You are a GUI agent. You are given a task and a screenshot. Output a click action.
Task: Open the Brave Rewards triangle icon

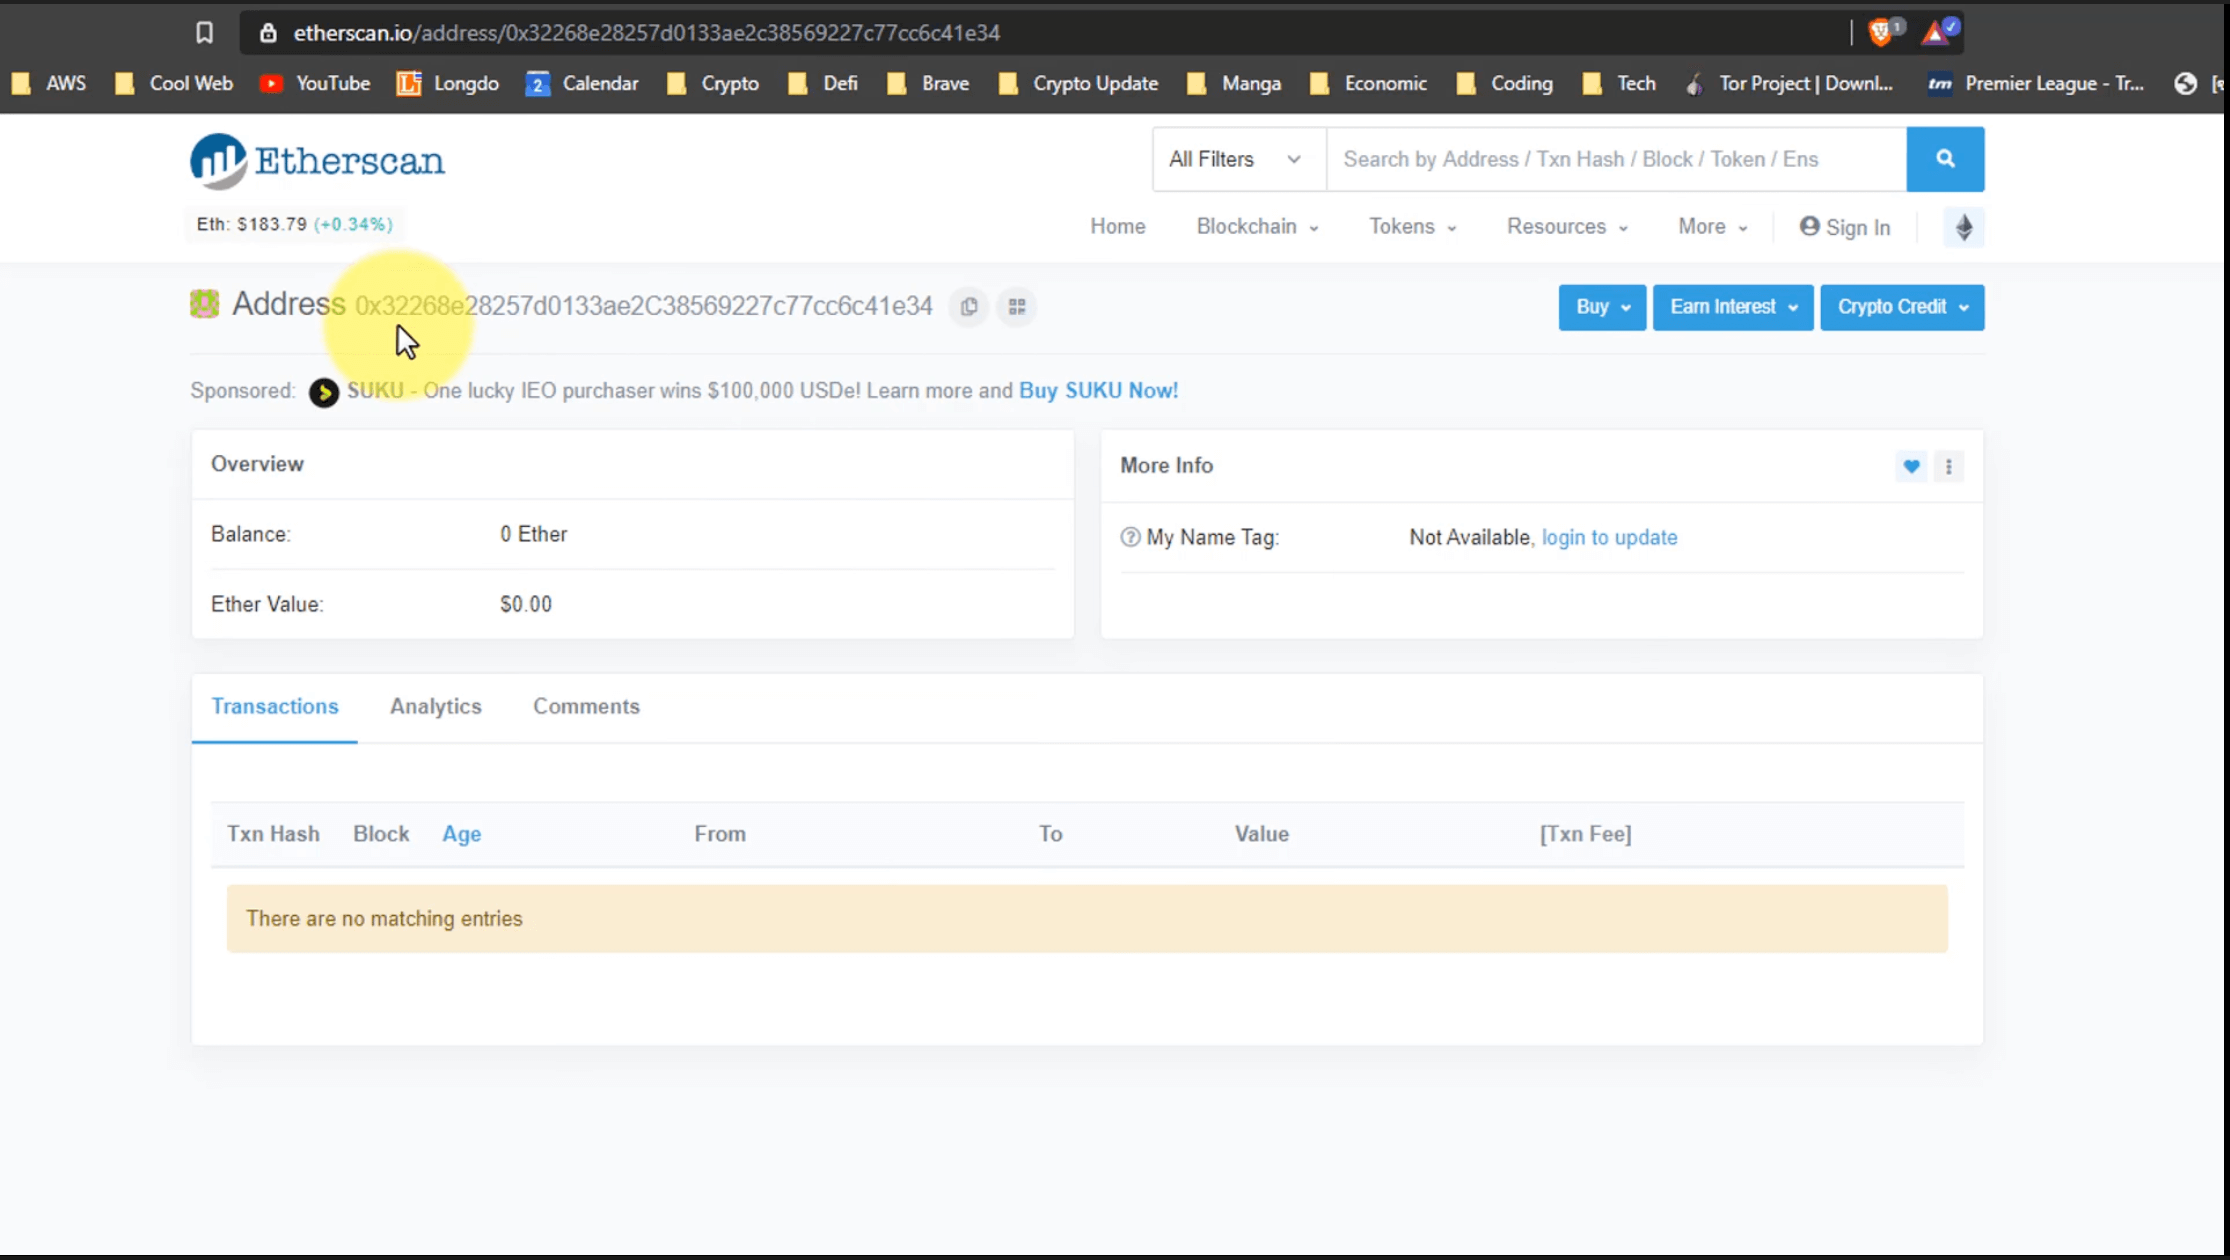(x=1938, y=33)
